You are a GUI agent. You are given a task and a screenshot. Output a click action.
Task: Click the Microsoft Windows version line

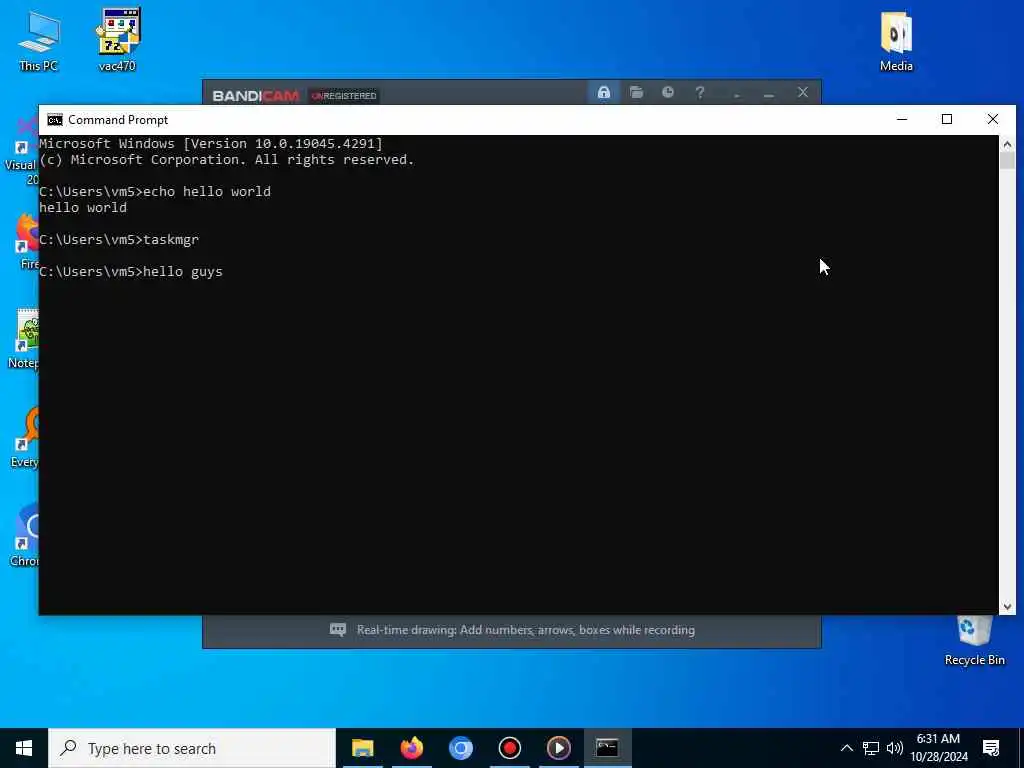(x=210, y=144)
